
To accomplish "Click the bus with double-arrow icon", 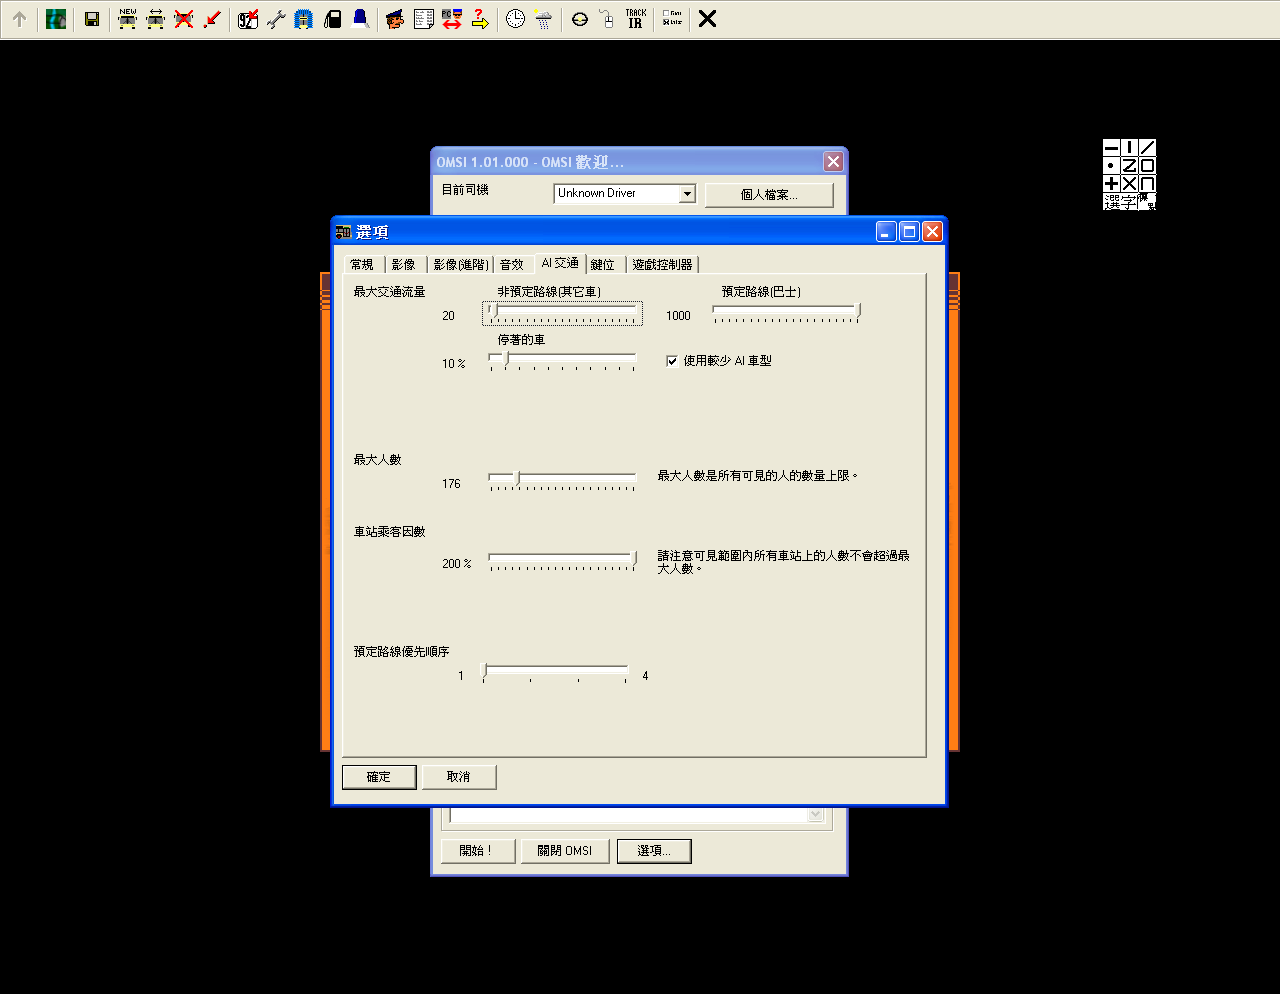I will point(155,19).
